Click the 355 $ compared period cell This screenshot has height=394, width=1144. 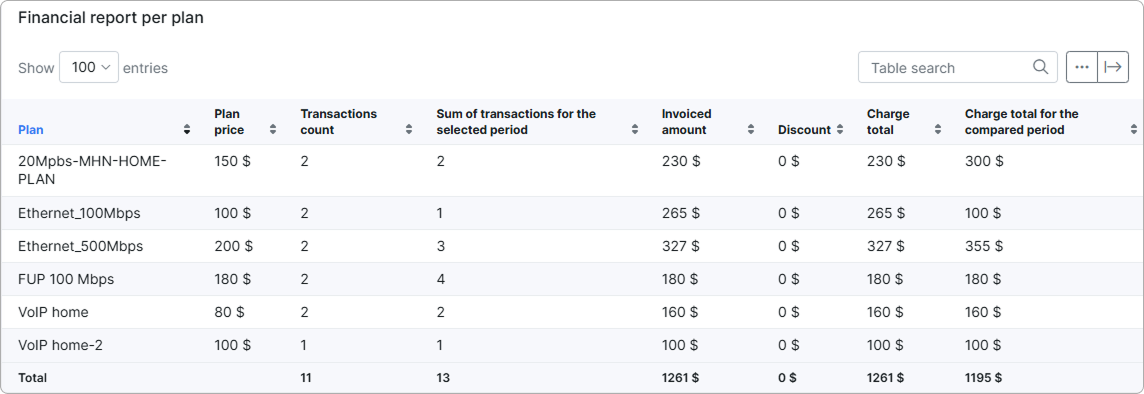click(984, 247)
